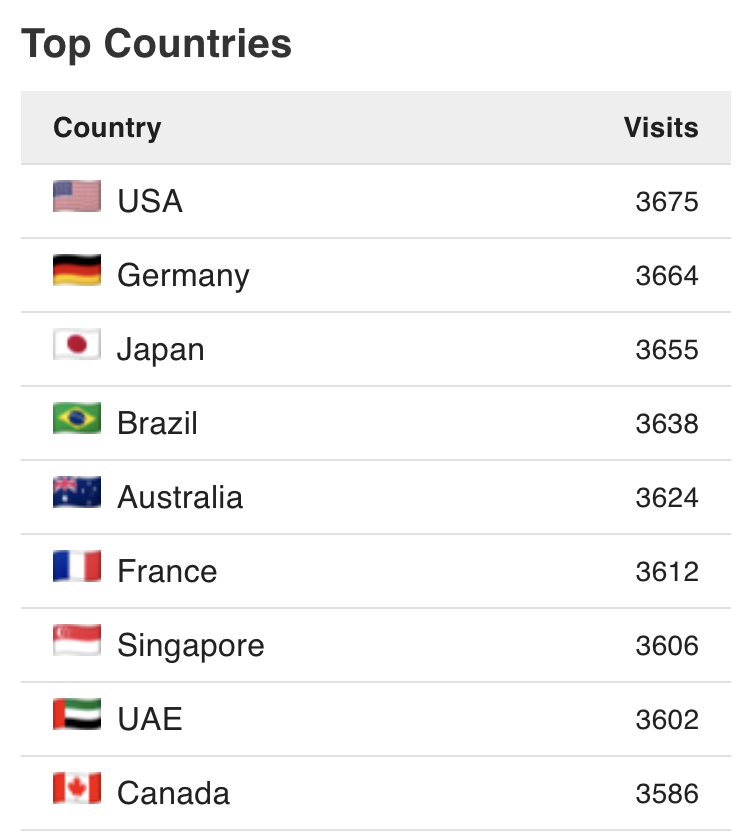The width and height of the screenshot is (756, 840).
Task: Sort table by Visits column header
Action: click(x=661, y=128)
